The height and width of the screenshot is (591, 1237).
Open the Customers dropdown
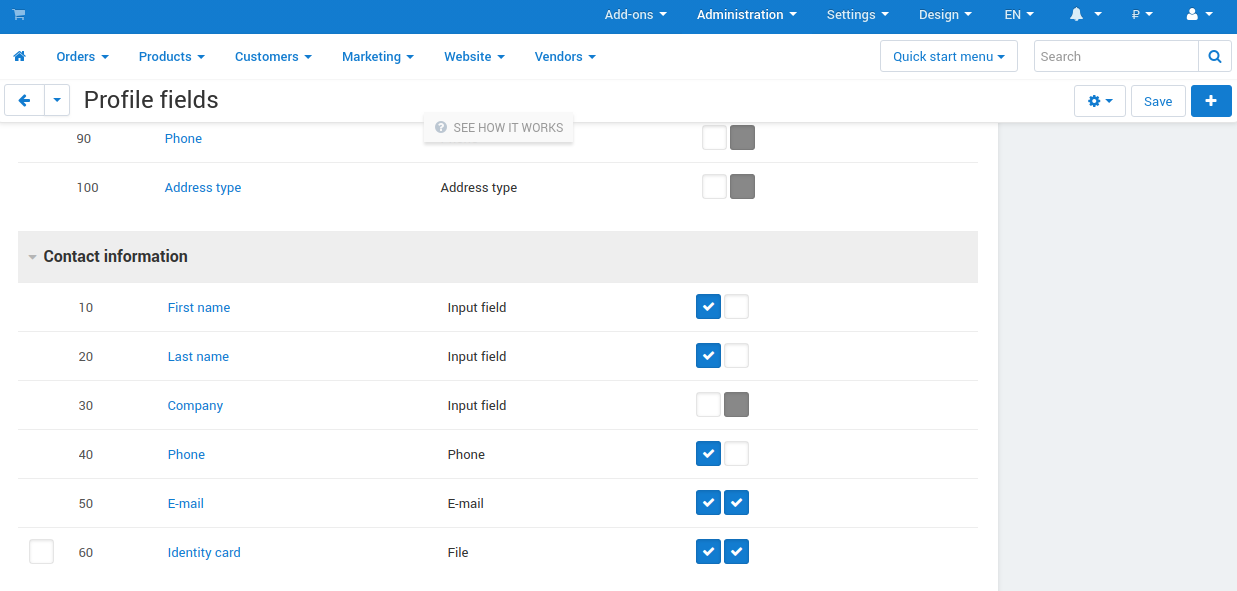(x=274, y=57)
